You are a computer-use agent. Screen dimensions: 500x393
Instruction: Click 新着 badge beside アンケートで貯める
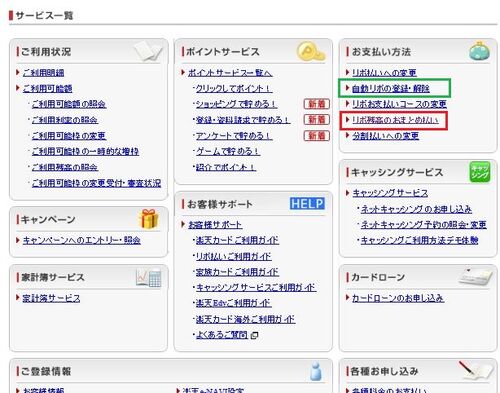pyautogui.click(x=317, y=136)
